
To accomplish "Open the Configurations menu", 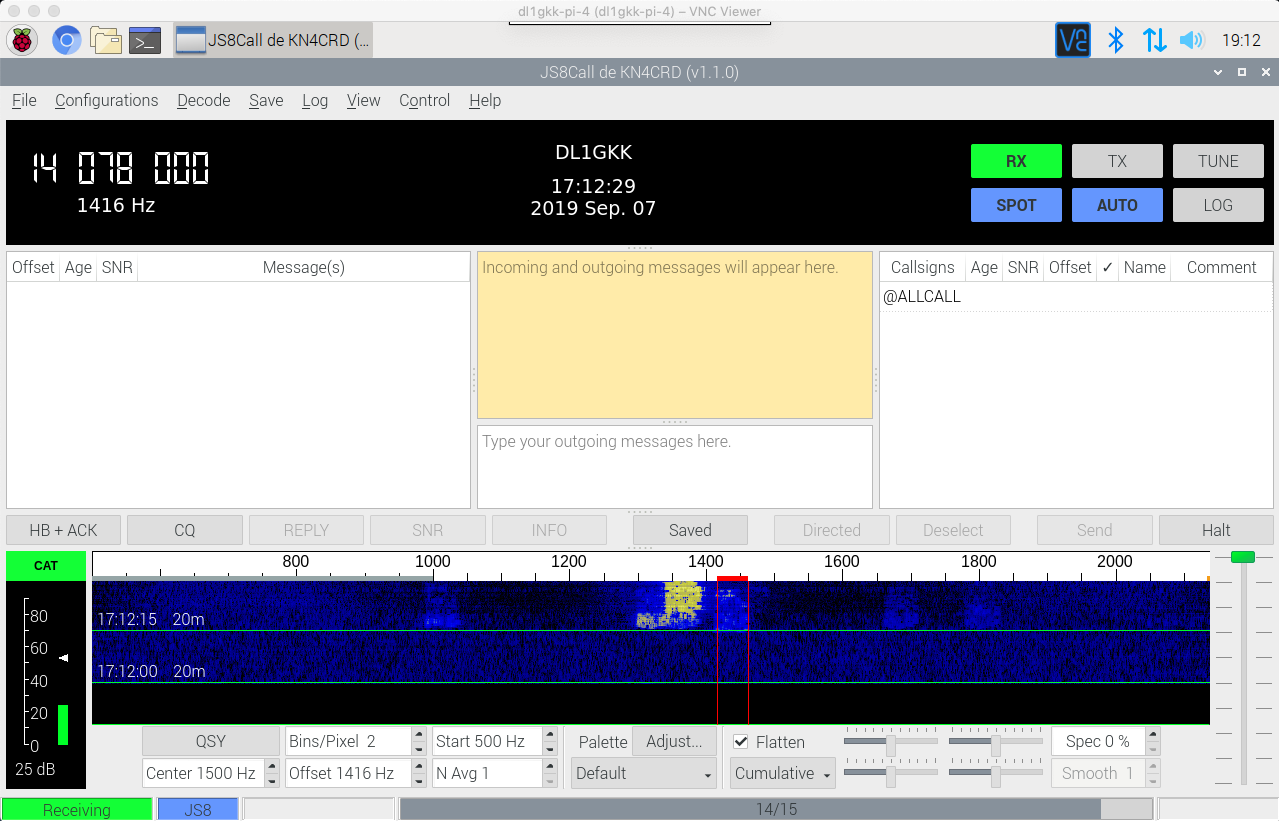I will (106, 100).
